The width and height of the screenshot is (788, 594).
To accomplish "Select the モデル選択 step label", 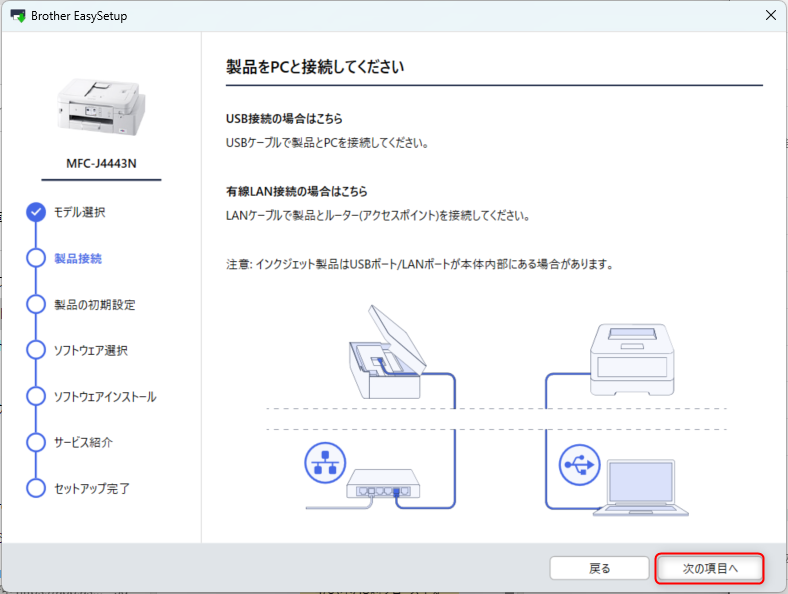I will [x=80, y=212].
